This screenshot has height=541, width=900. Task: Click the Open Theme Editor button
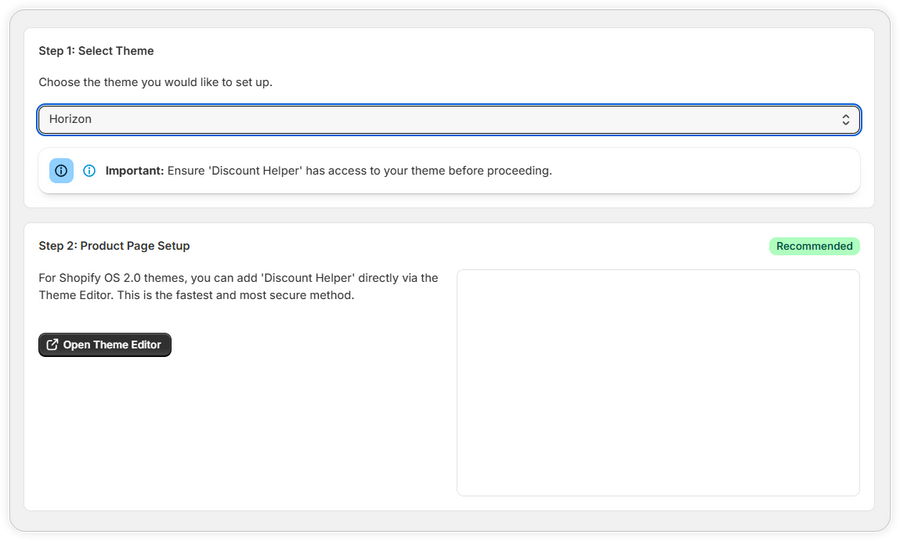pyautogui.click(x=105, y=345)
